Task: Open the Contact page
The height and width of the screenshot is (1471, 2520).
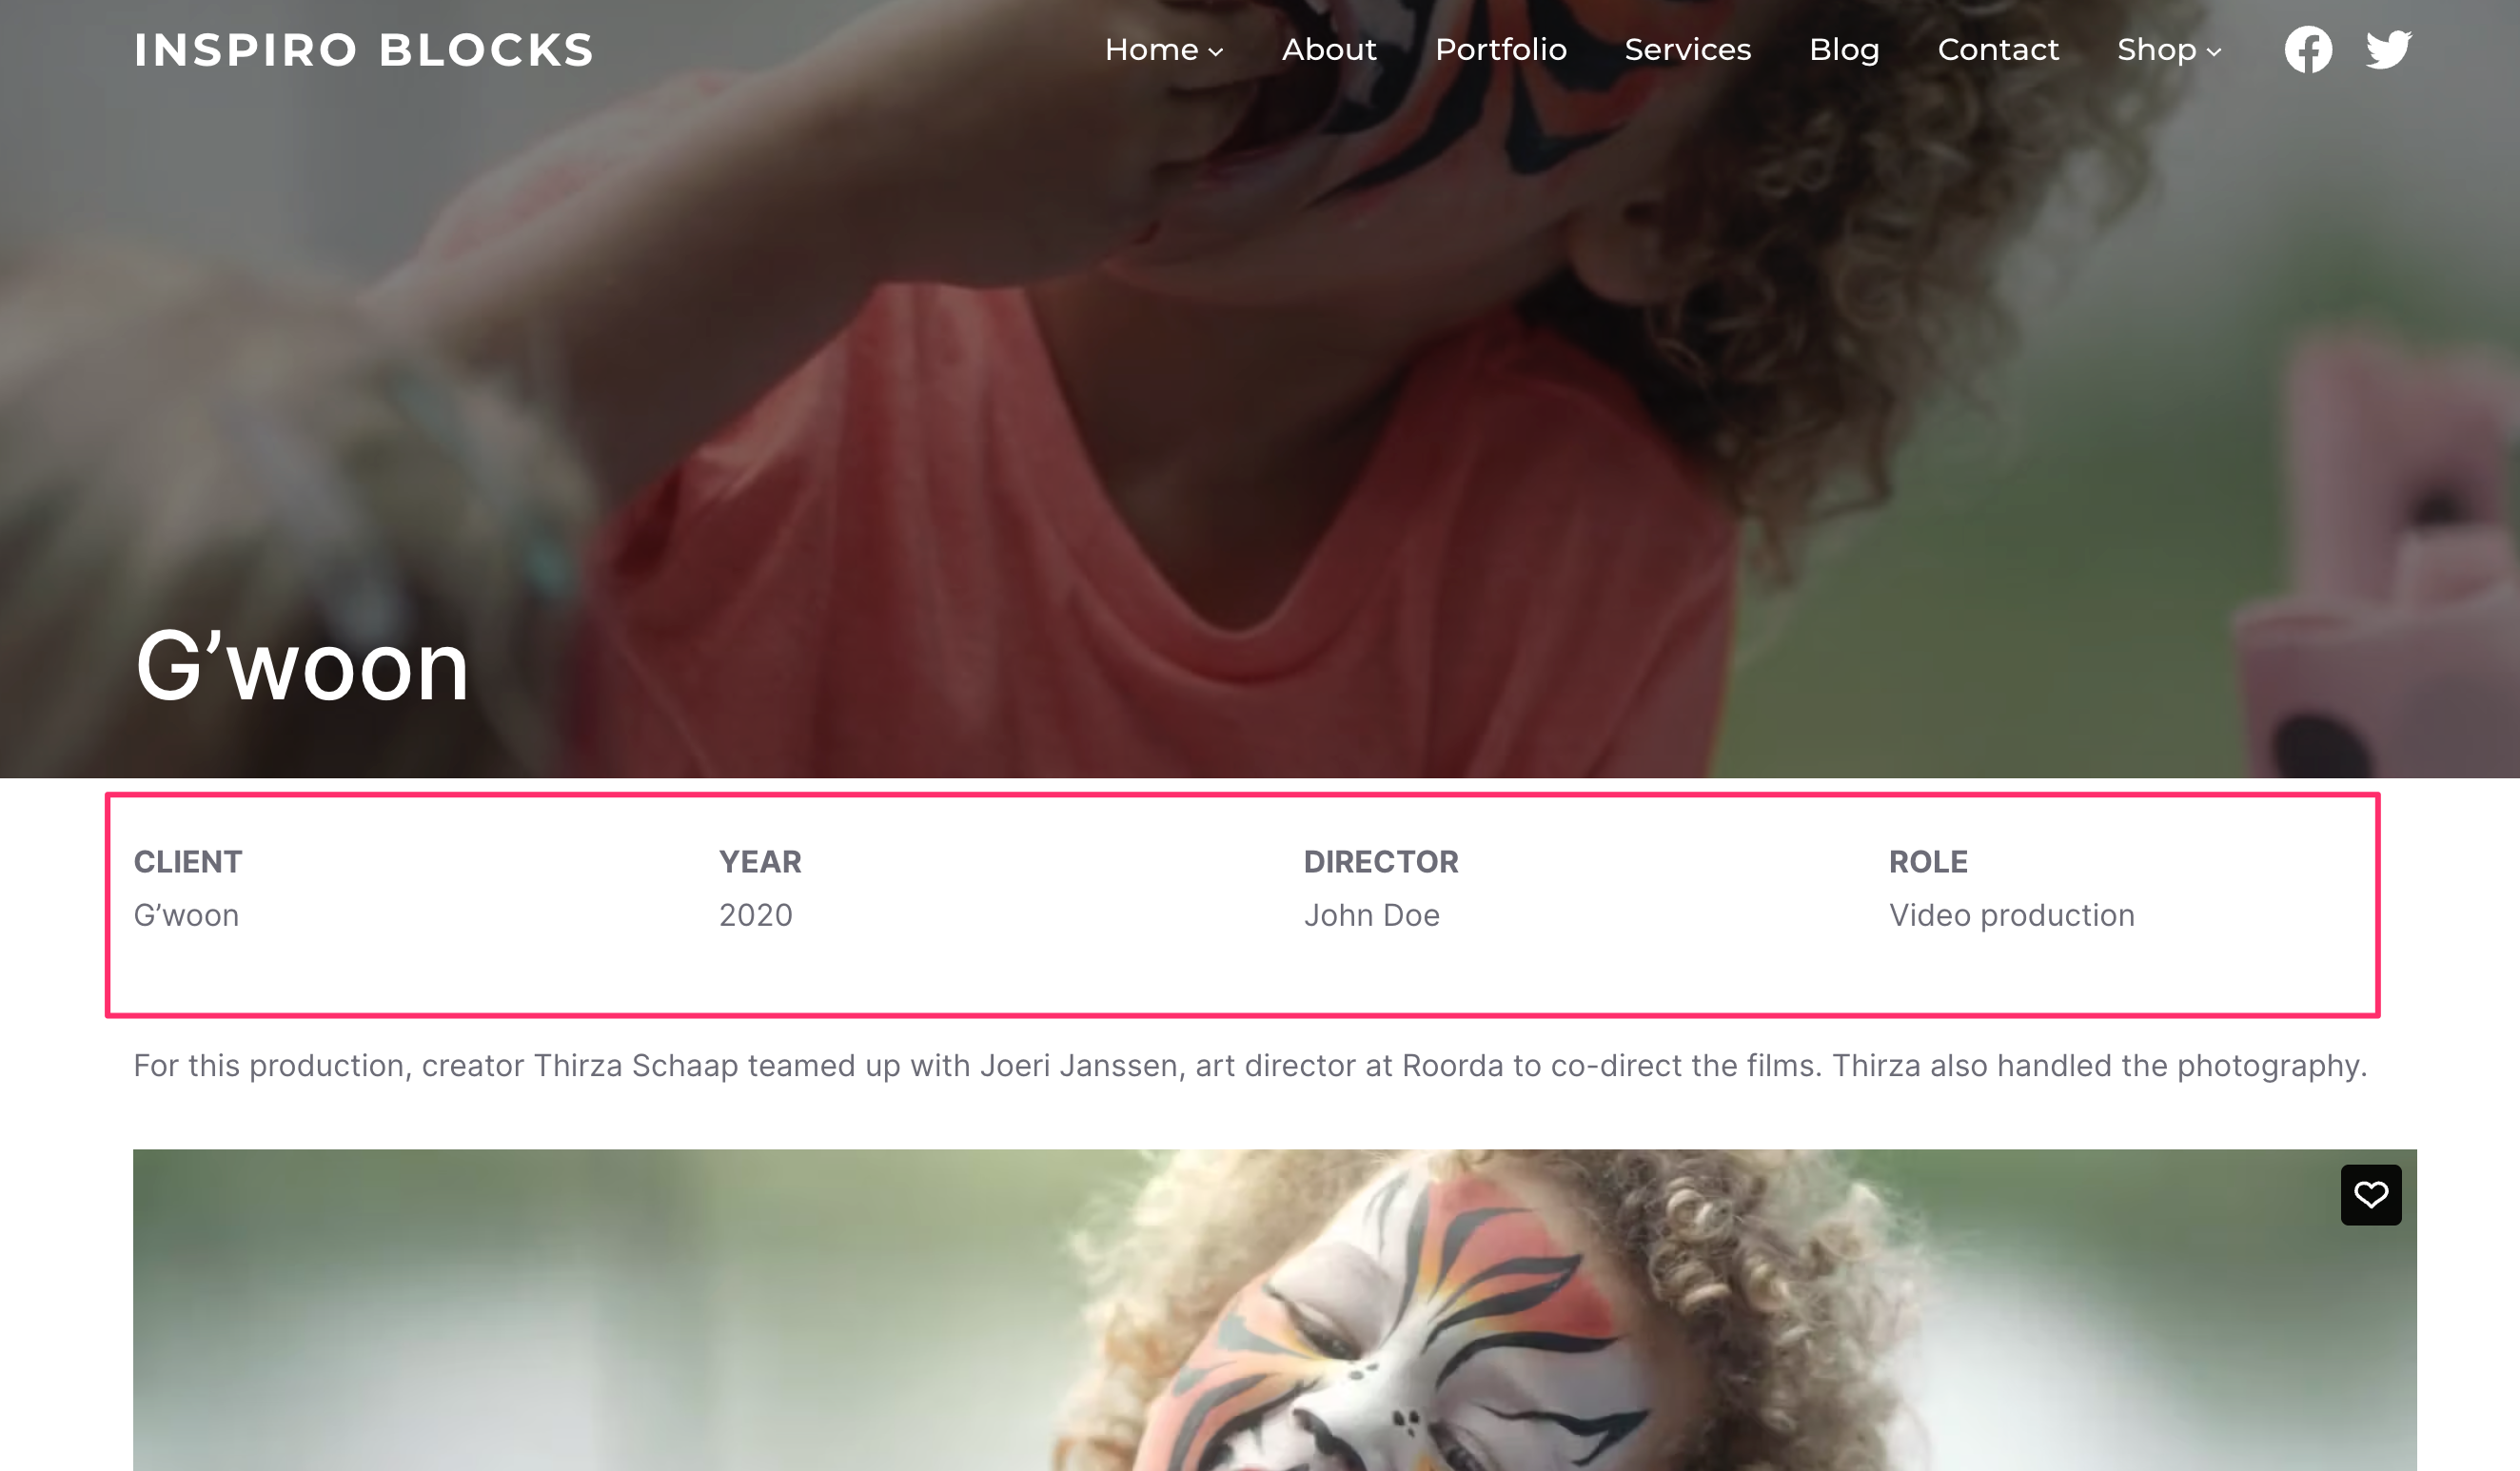Action: click(x=1998, y=50)
